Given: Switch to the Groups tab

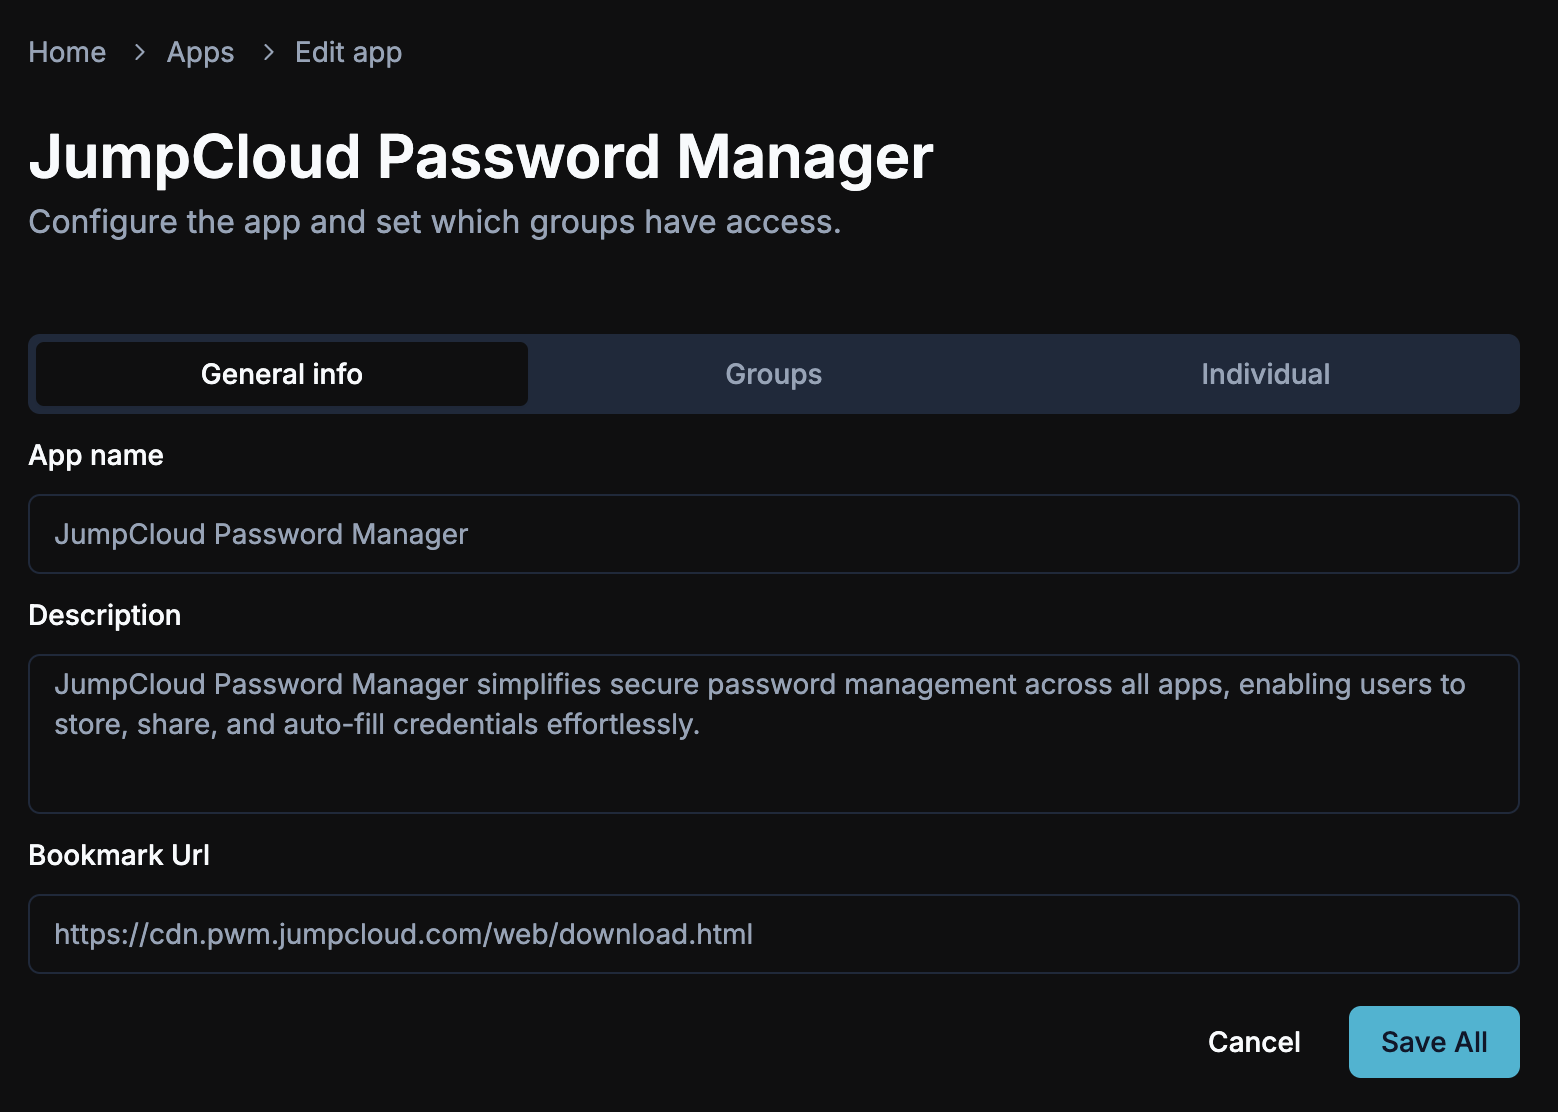Looking at the screenshot, I should click(x=773, y=374).
